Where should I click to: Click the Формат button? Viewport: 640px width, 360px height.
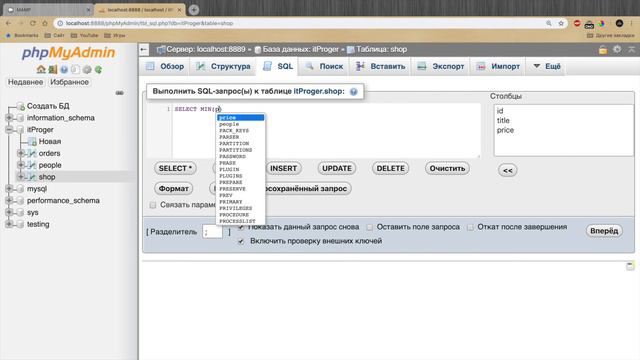tap(173, 189)
